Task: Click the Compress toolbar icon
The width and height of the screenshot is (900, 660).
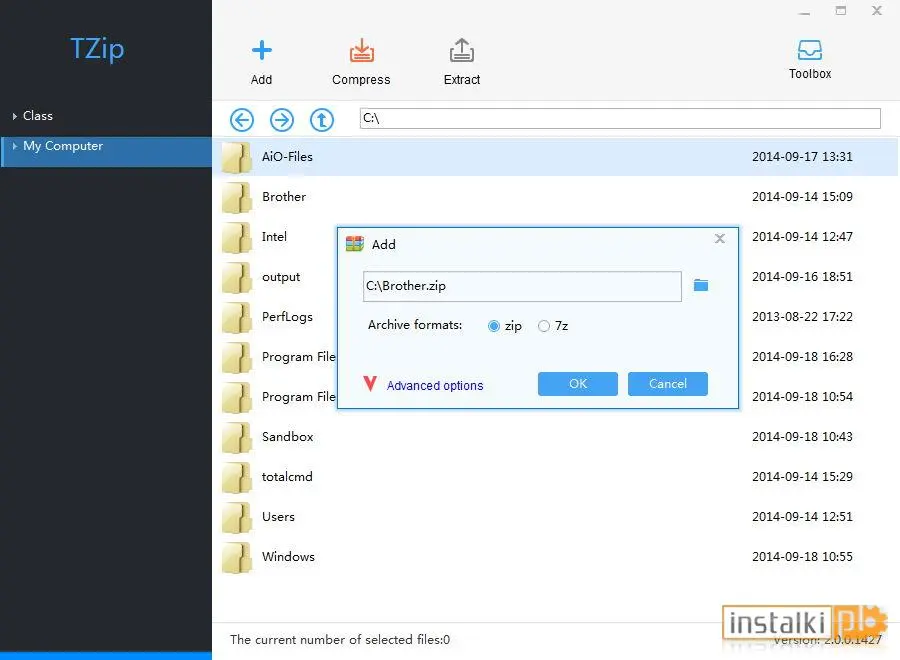Action: click(362, 51)
